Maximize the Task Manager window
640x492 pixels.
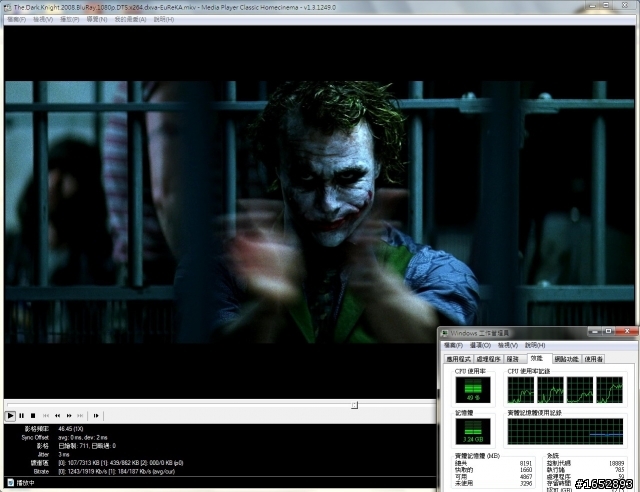pos(608,331)
